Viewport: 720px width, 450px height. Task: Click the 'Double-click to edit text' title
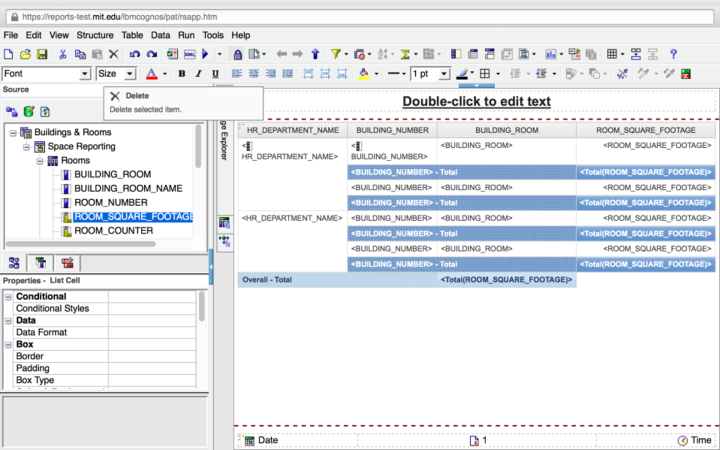pyautogui.click(x=475, y=101)
